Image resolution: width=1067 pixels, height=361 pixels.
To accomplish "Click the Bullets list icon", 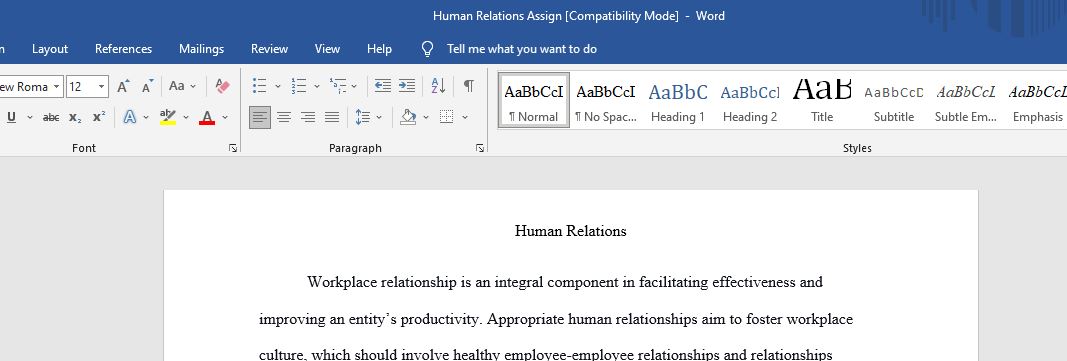I will click(259, 86).
